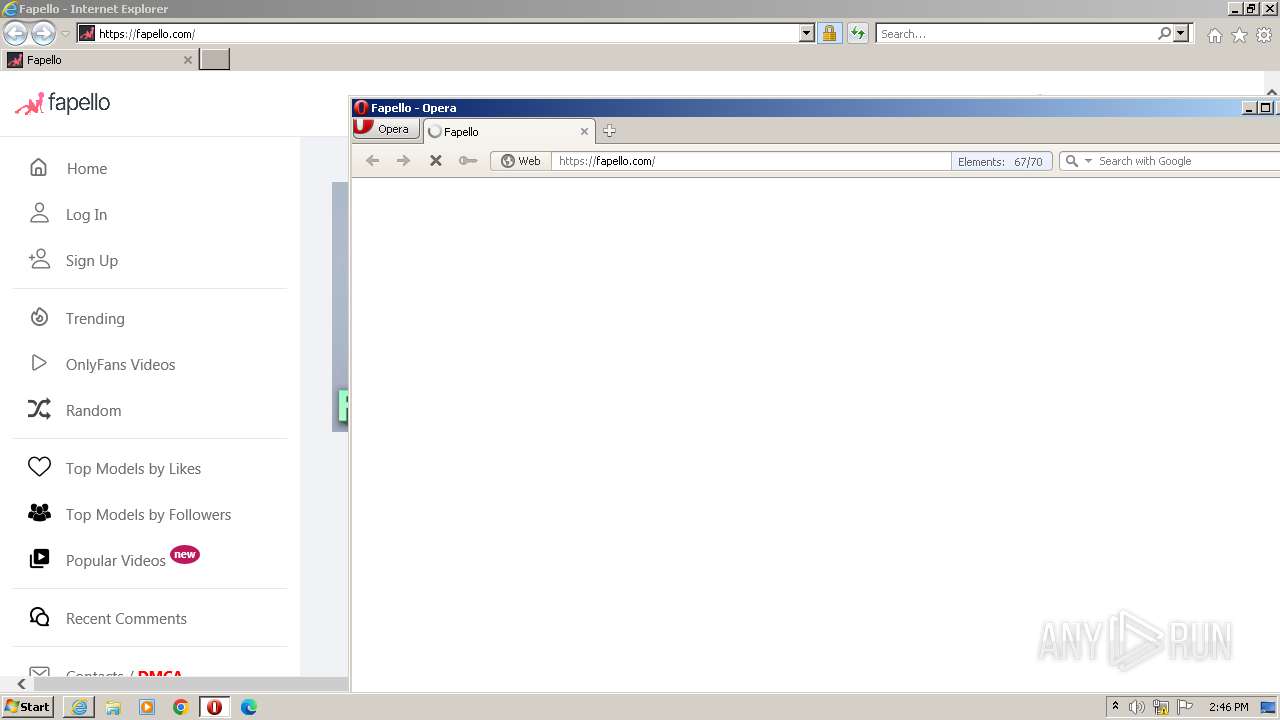Open Recent Comments link
Viewport: 1280px width, 720px height.
click(x=126, y=618)
